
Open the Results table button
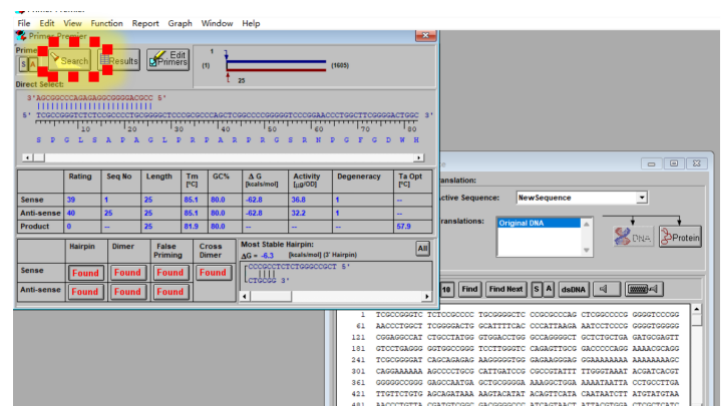click(x=119, y=61)
